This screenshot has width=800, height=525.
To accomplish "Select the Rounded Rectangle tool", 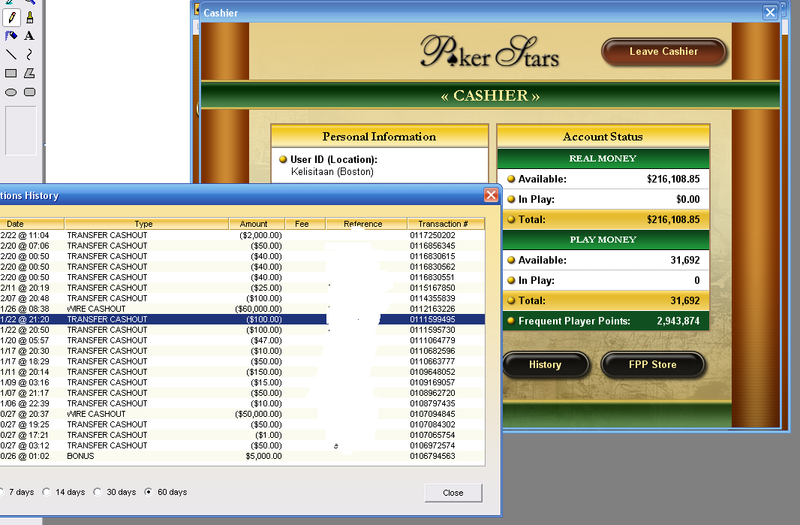I will coord(30,92).
